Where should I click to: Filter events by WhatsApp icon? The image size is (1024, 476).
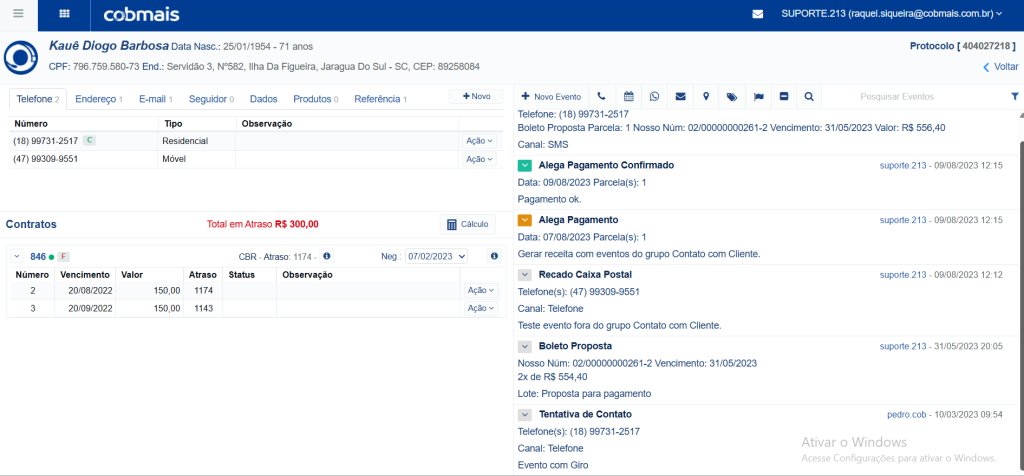[x=654, y=97]
